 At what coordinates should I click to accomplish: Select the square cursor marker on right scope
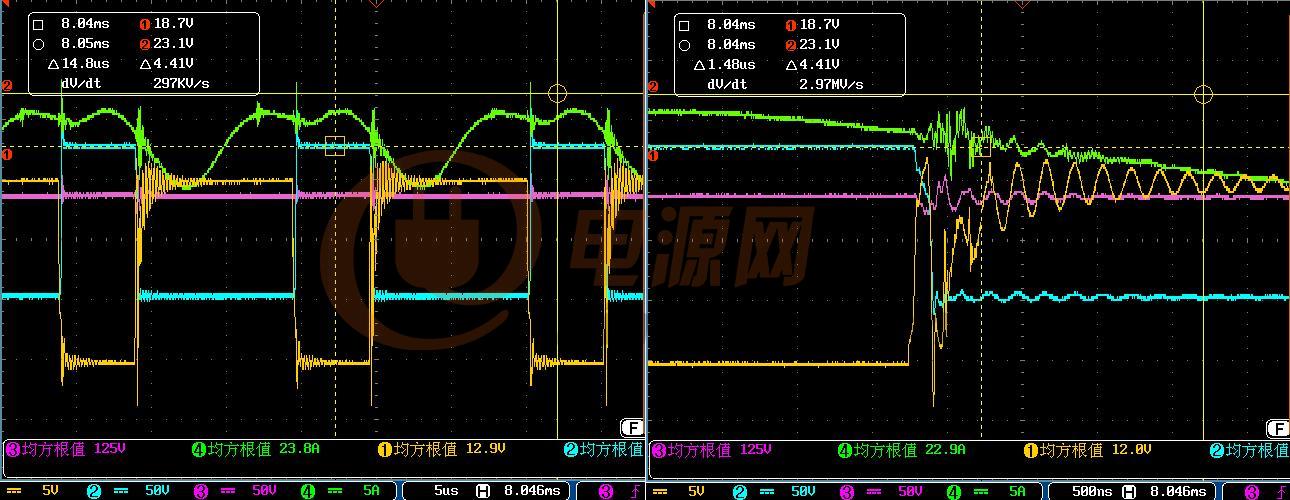(x=983, y=148)
